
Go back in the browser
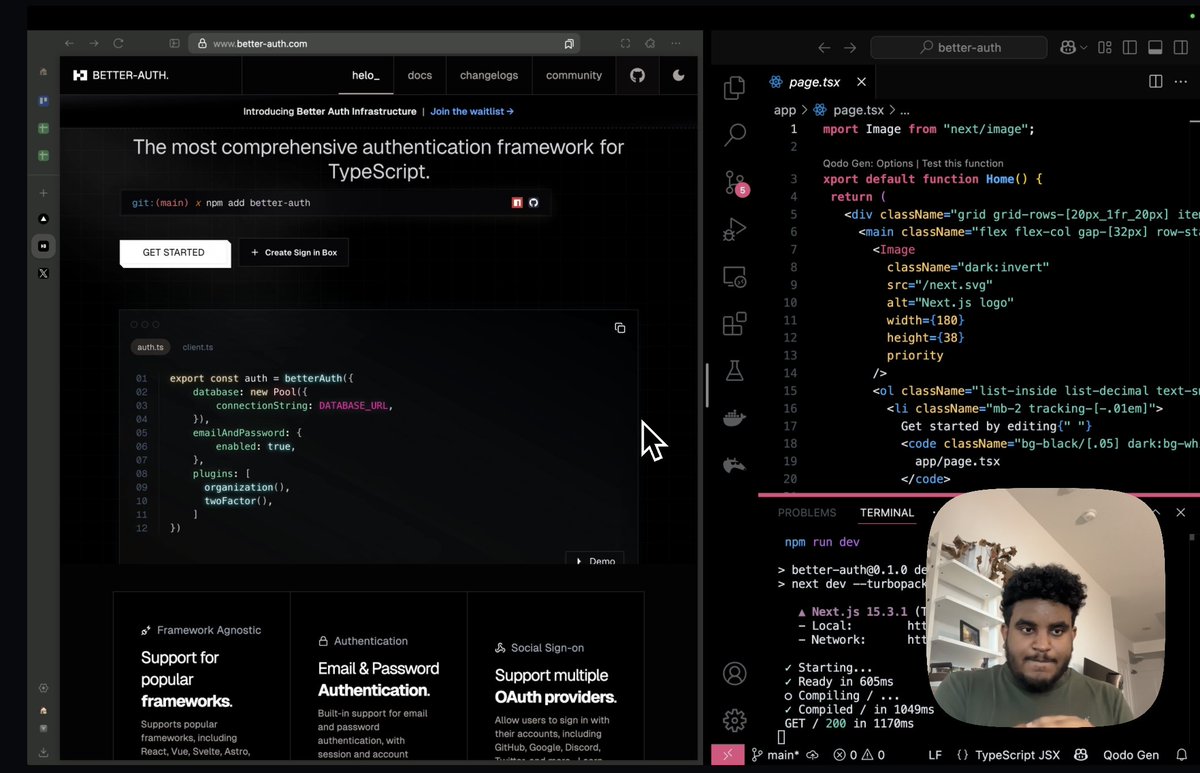click(x=69, y=44)
